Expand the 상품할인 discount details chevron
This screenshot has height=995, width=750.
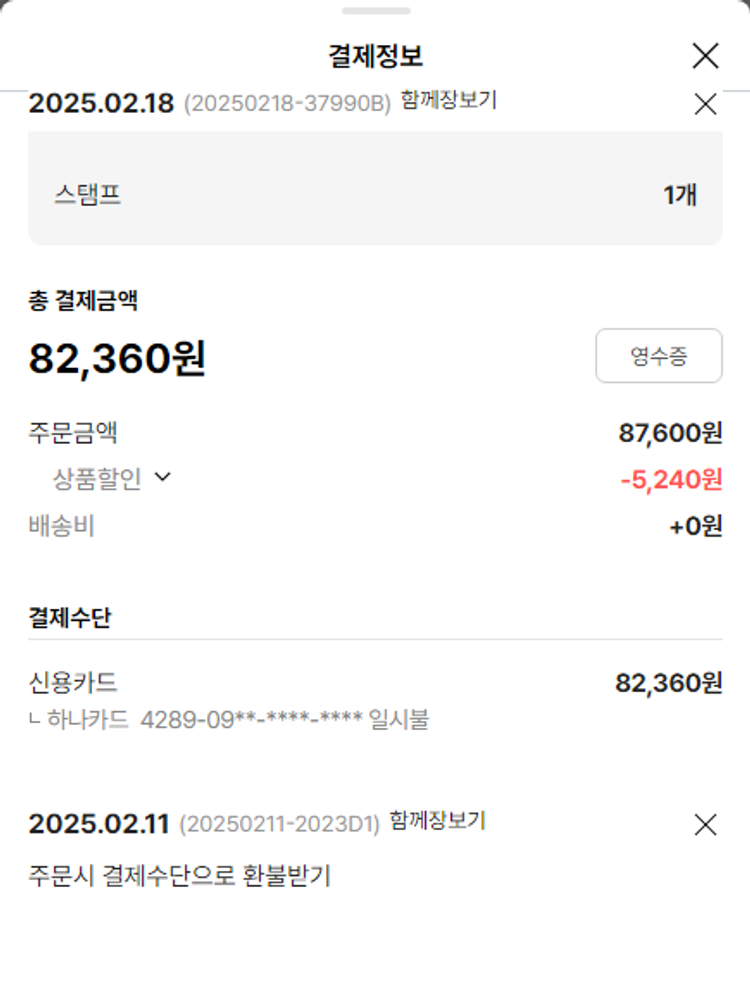tap(163, 478)
